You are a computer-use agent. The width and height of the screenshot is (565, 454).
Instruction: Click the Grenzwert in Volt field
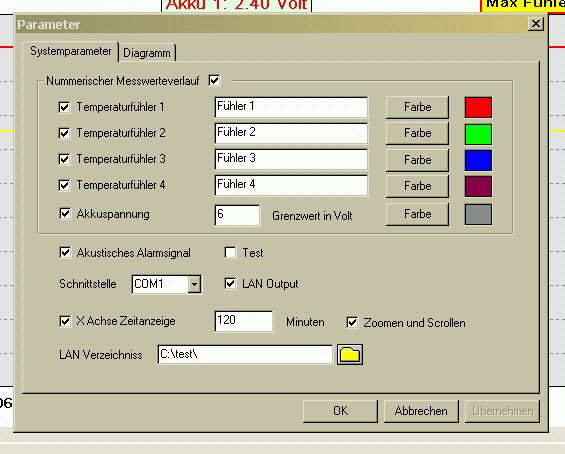(237, 215)
